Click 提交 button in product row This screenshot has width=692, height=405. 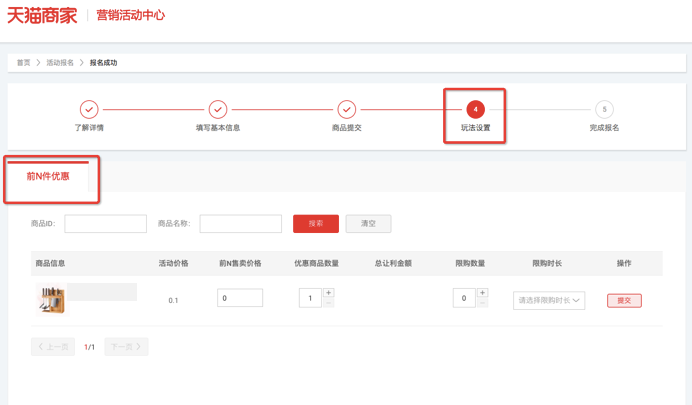[x=624, y=300]
